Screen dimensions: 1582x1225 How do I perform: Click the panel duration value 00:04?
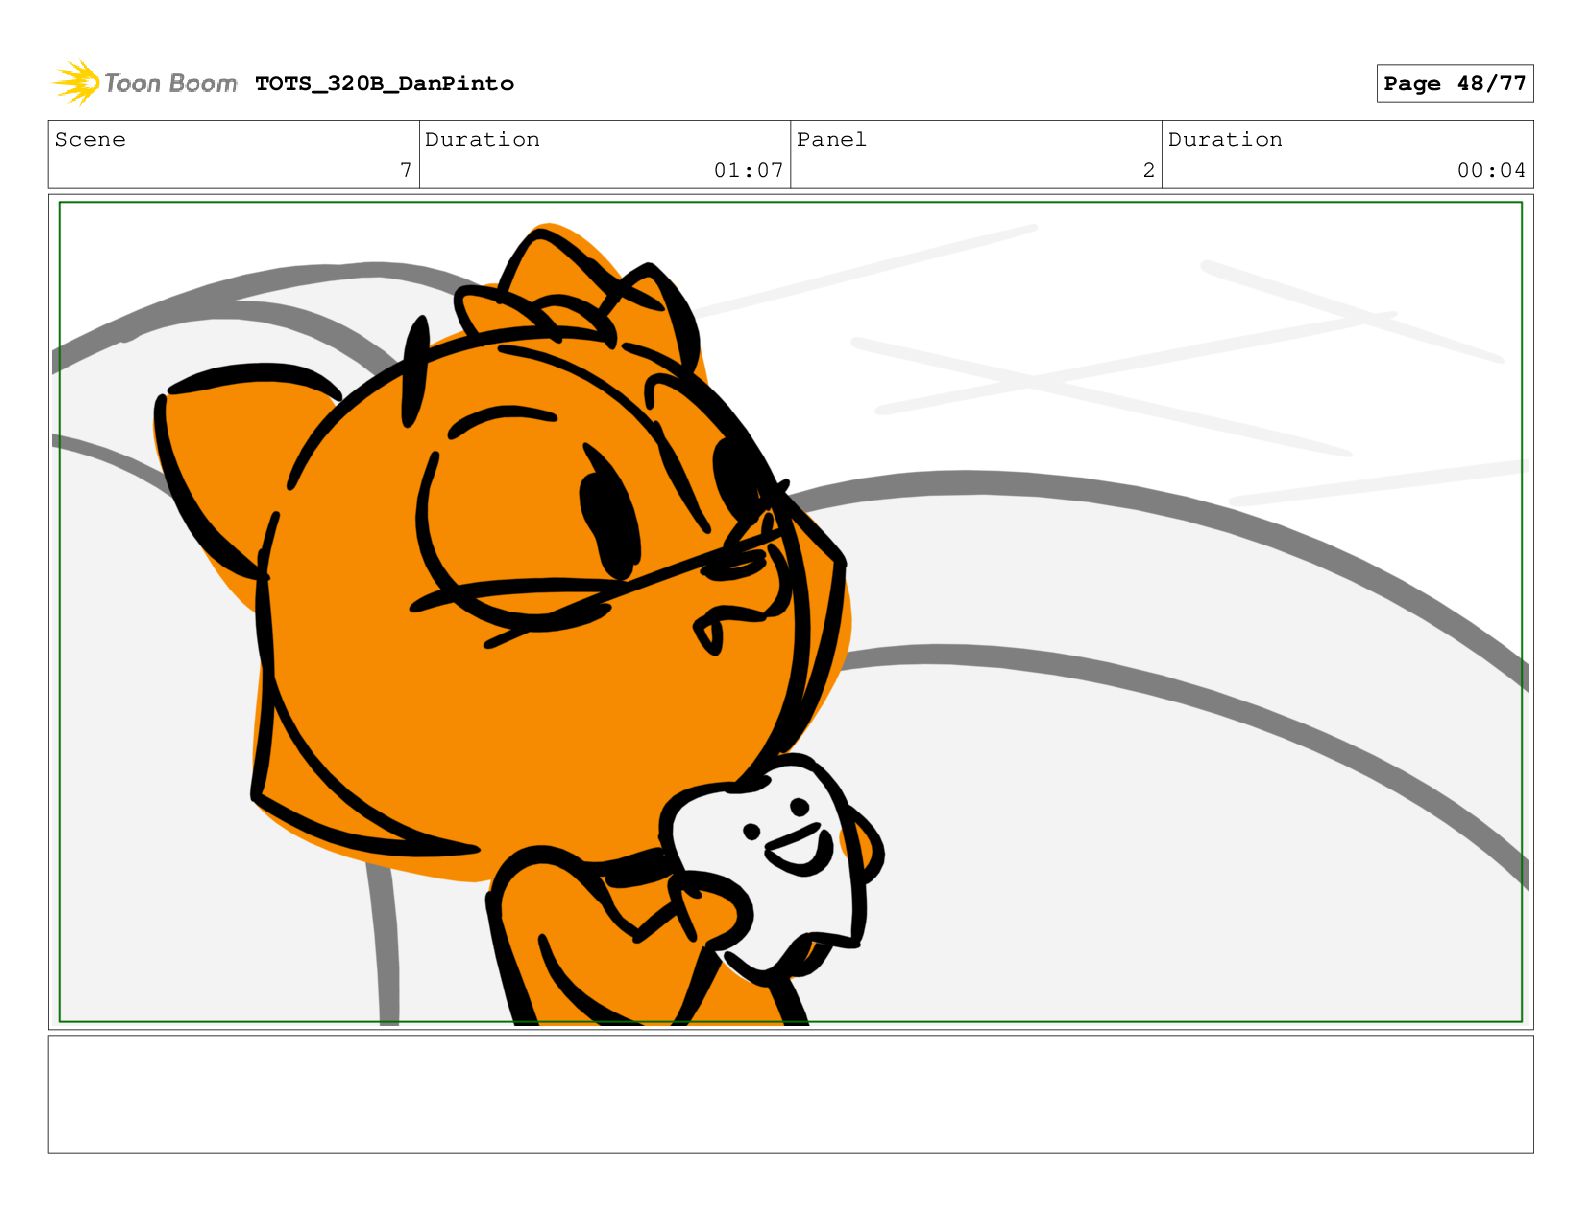click(x=1491, y=170)
